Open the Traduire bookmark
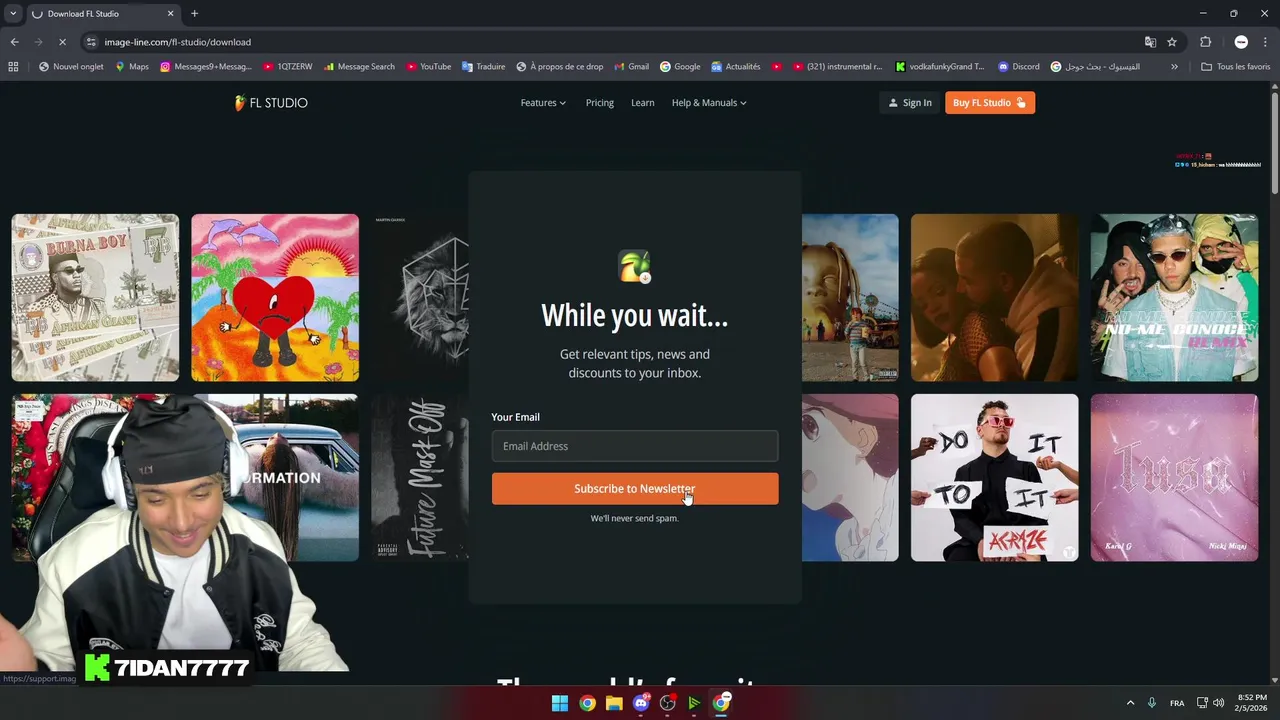 point(483,67)
